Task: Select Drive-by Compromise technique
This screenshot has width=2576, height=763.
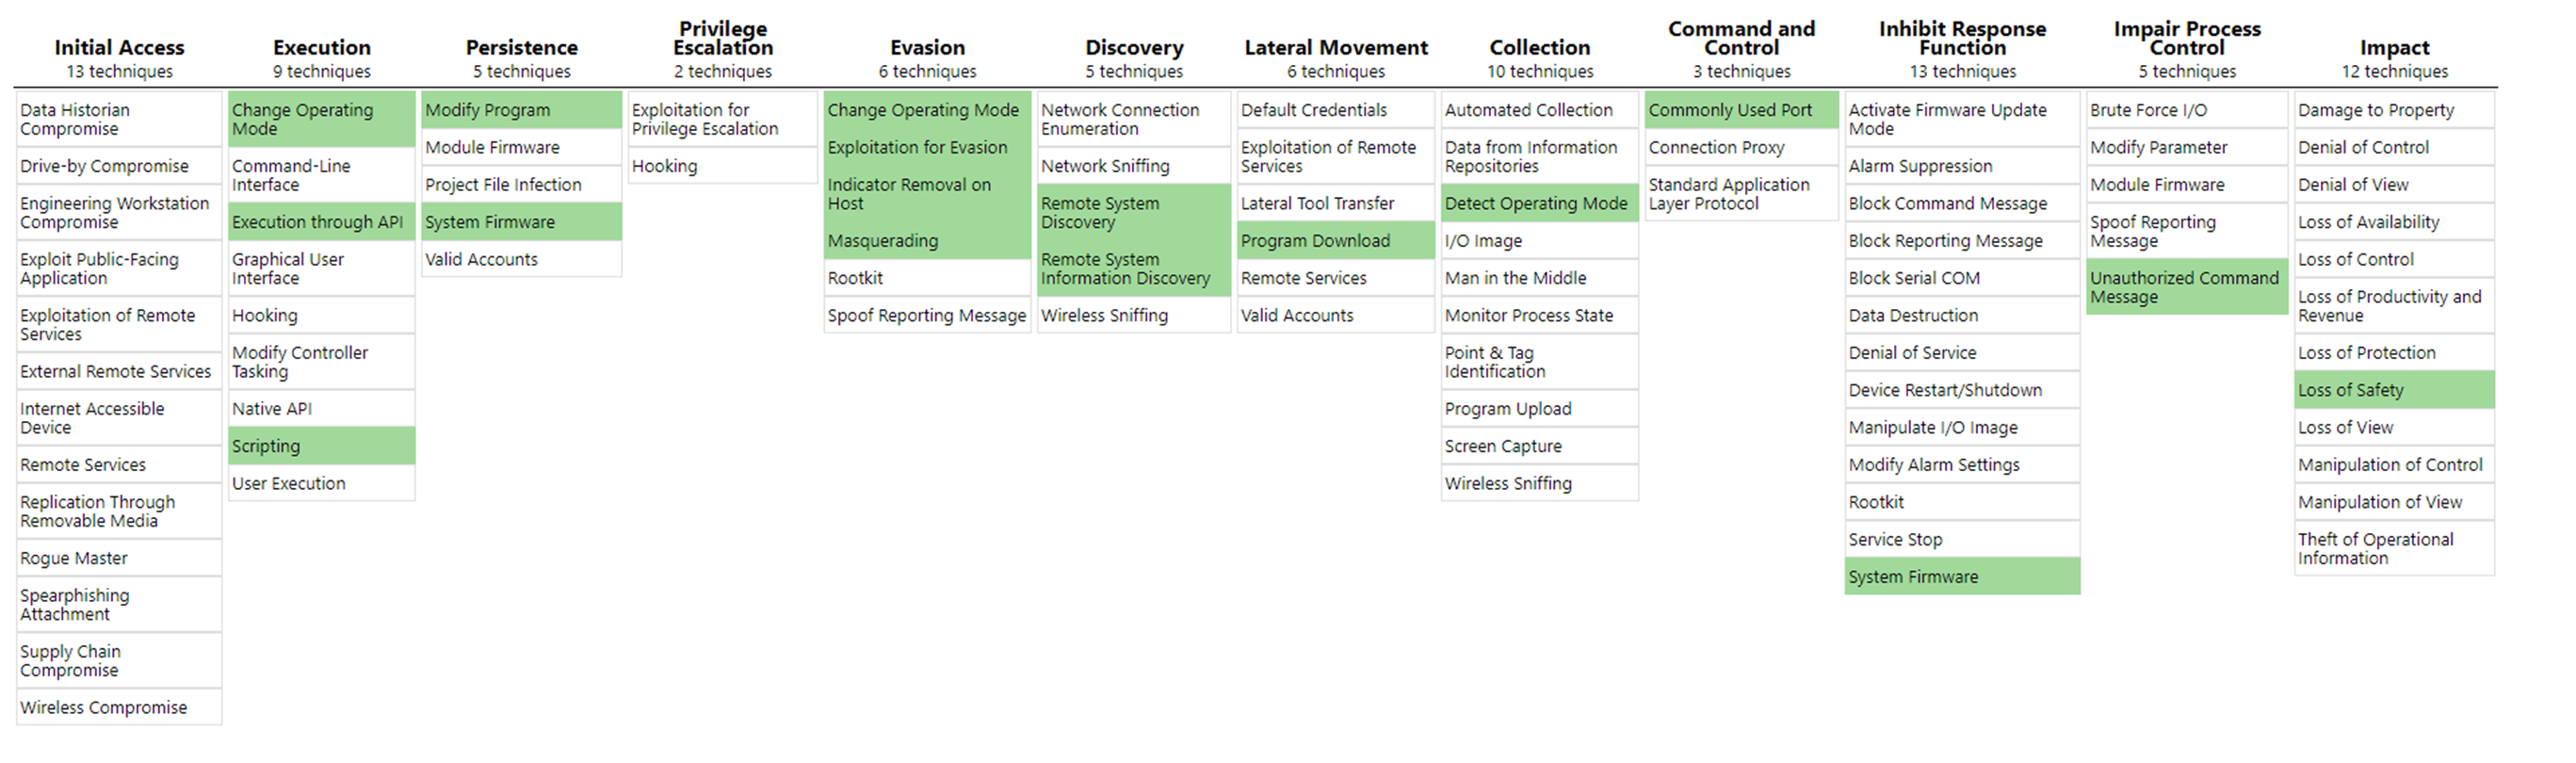Action: tap(119, 166)
